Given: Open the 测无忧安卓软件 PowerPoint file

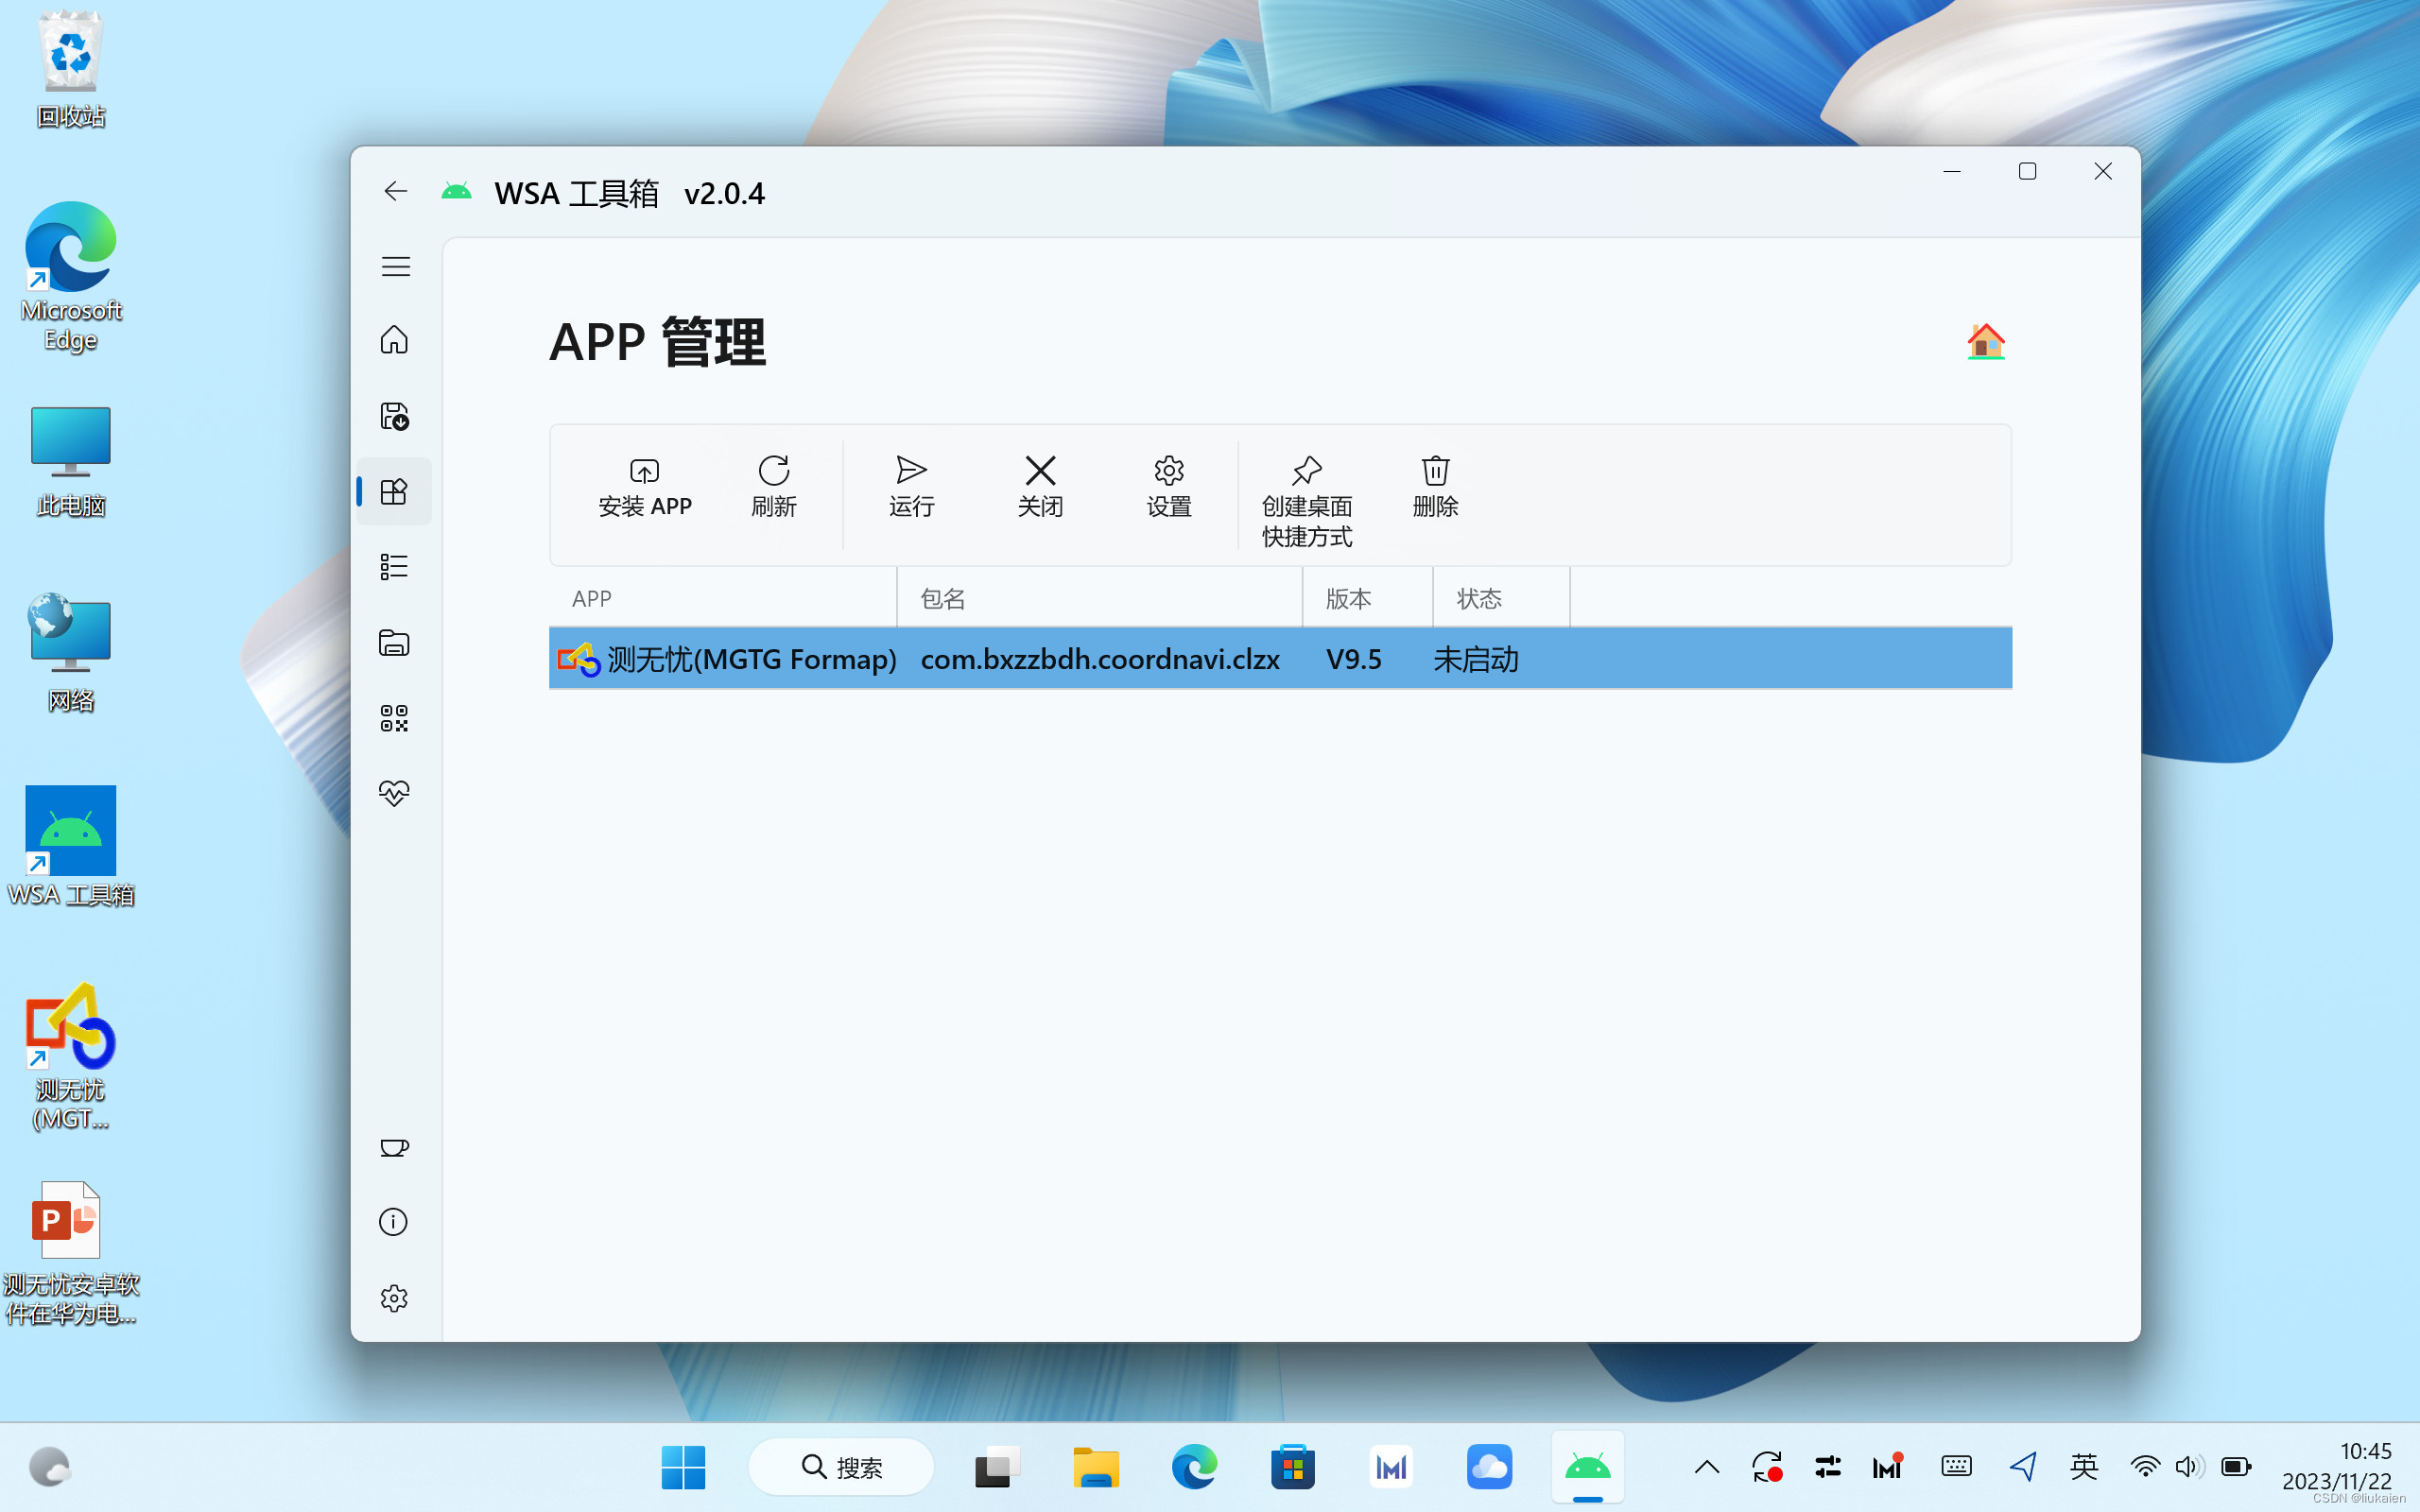Looking at the screenshot, I should coord(71,1254).
